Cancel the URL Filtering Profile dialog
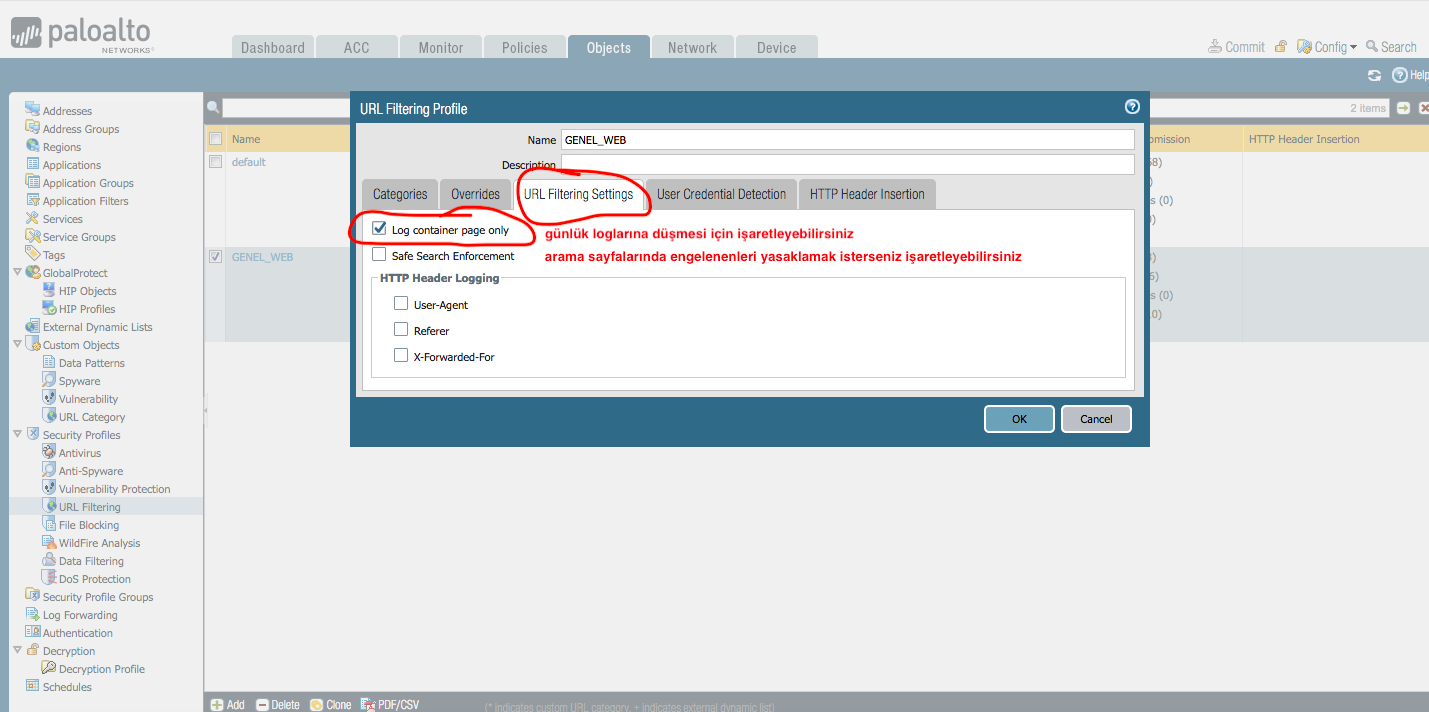 [1095, 419]
